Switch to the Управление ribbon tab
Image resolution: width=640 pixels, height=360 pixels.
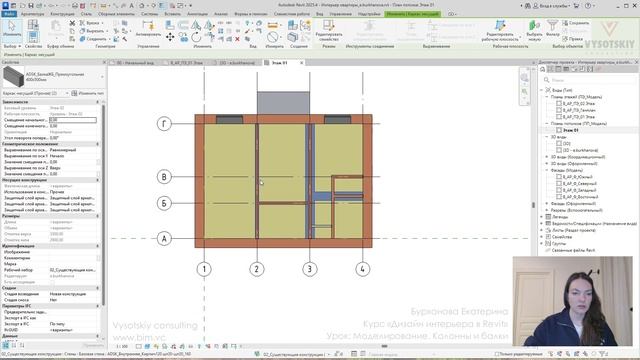[x=340, y=14]
